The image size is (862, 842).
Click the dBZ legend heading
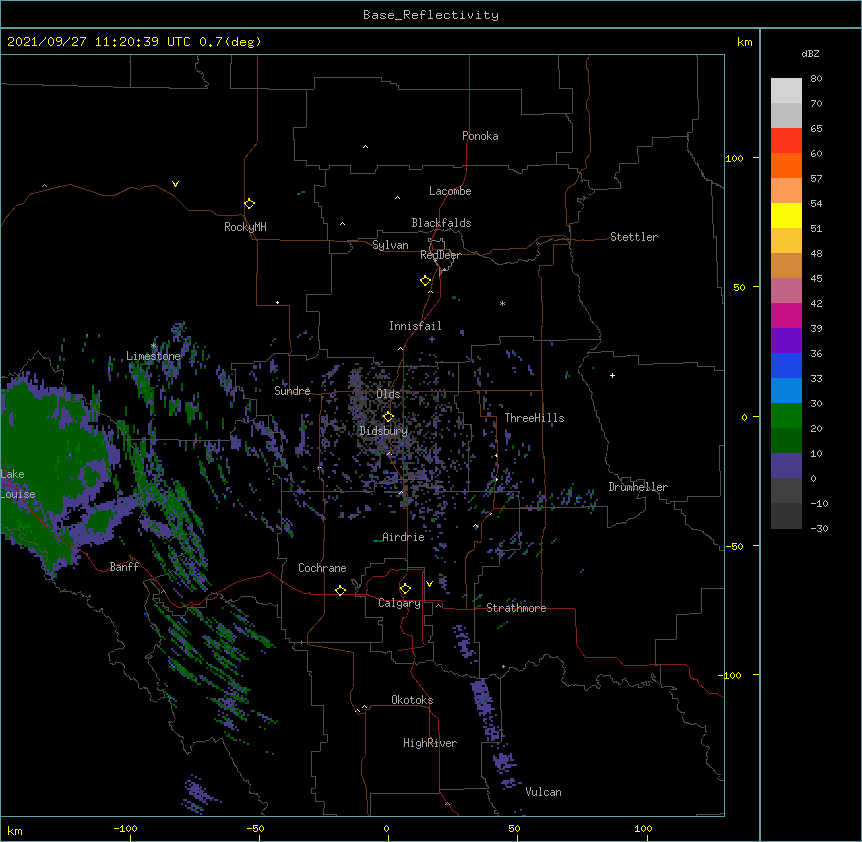[810, 53]
